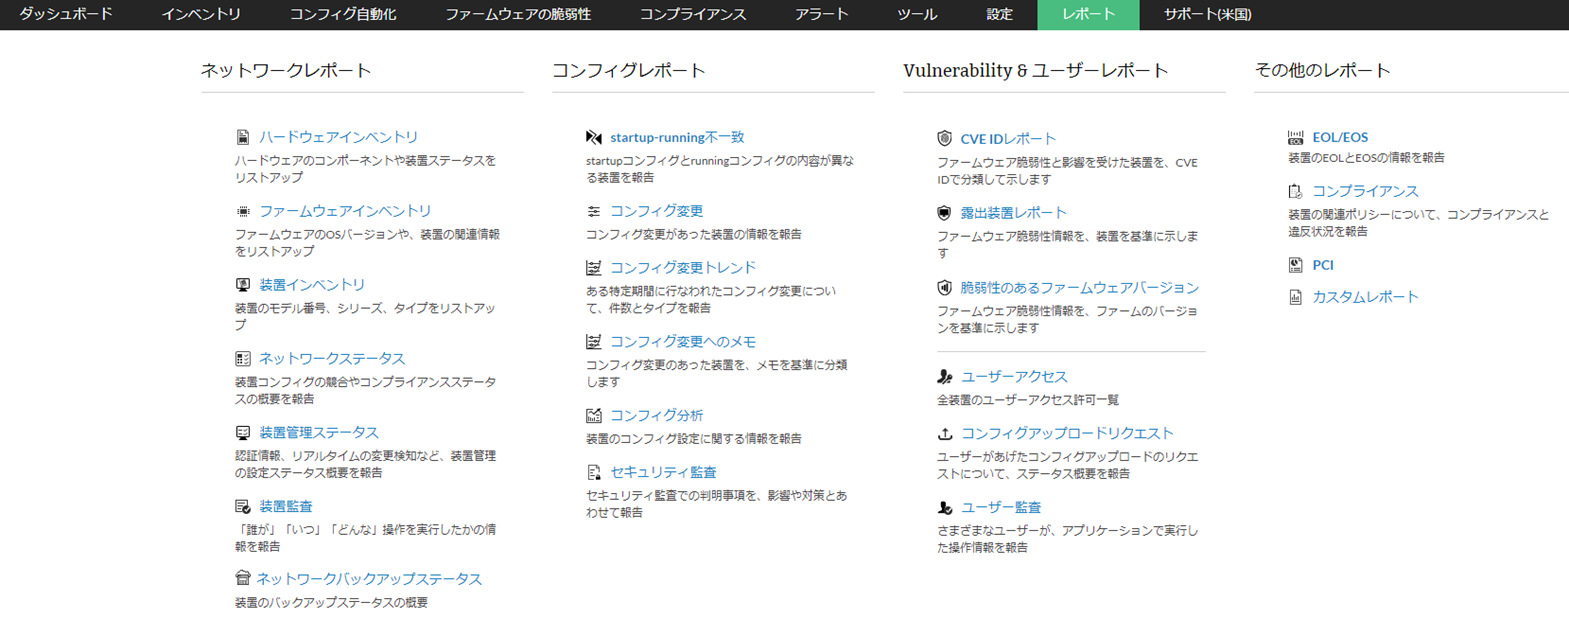The image size is (1569, 619).
Task: Open the ダッシュボード menu
Action: 66,14
